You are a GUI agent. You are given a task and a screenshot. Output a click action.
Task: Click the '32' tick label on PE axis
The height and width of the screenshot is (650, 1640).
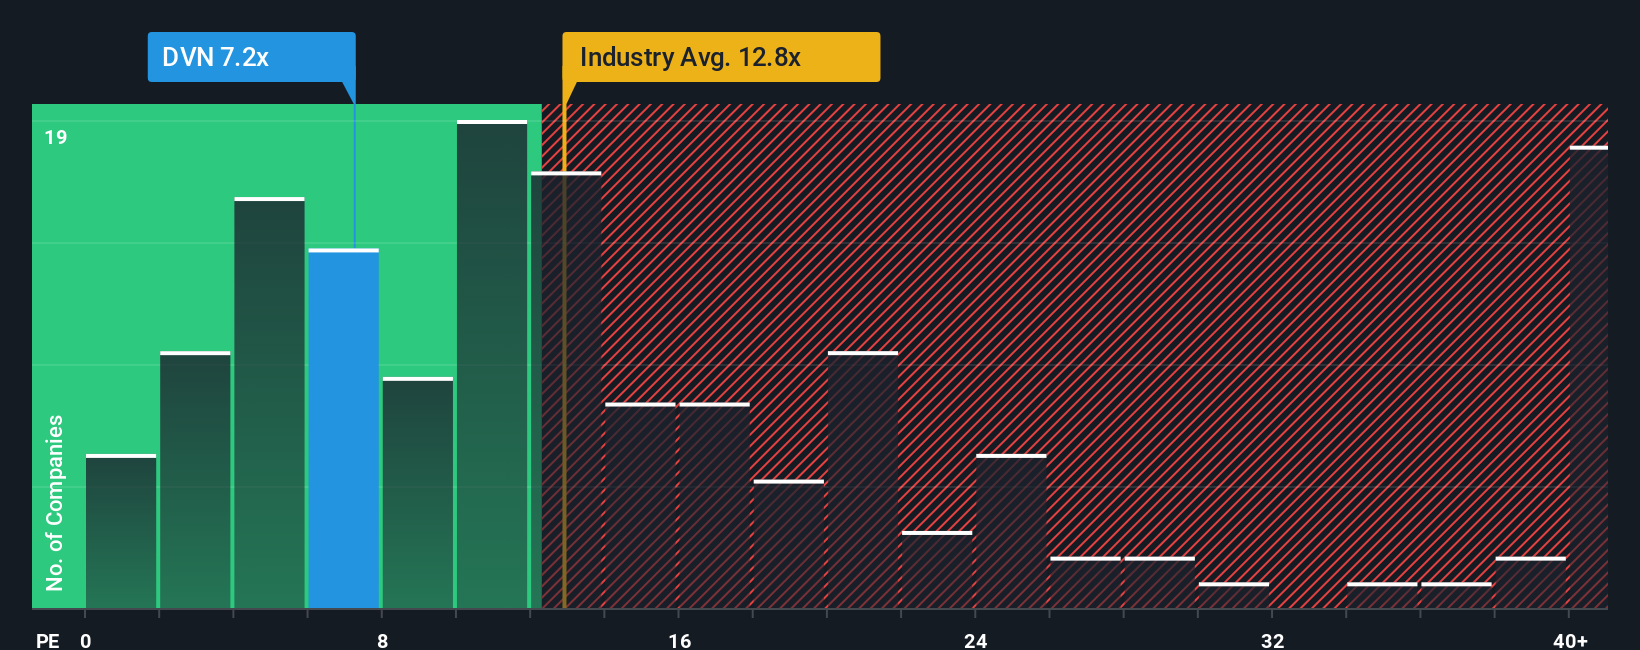coord(1272,640)
